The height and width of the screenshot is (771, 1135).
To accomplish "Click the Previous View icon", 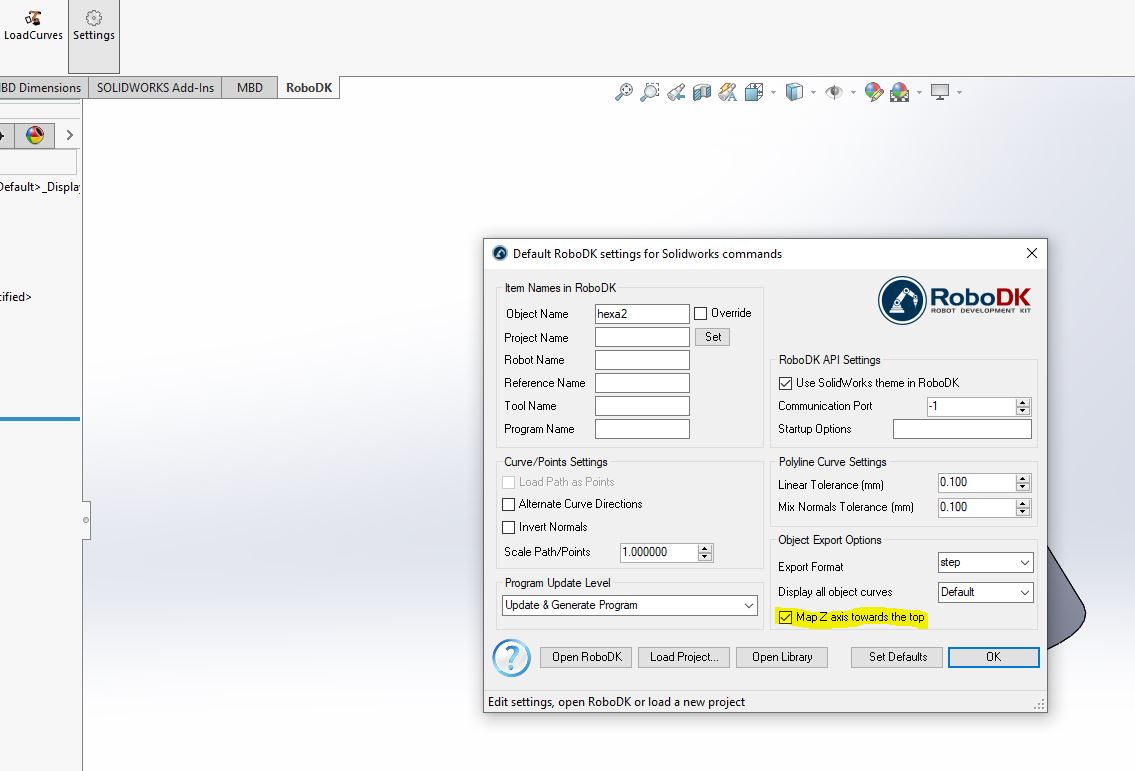I will coord(676,92).
